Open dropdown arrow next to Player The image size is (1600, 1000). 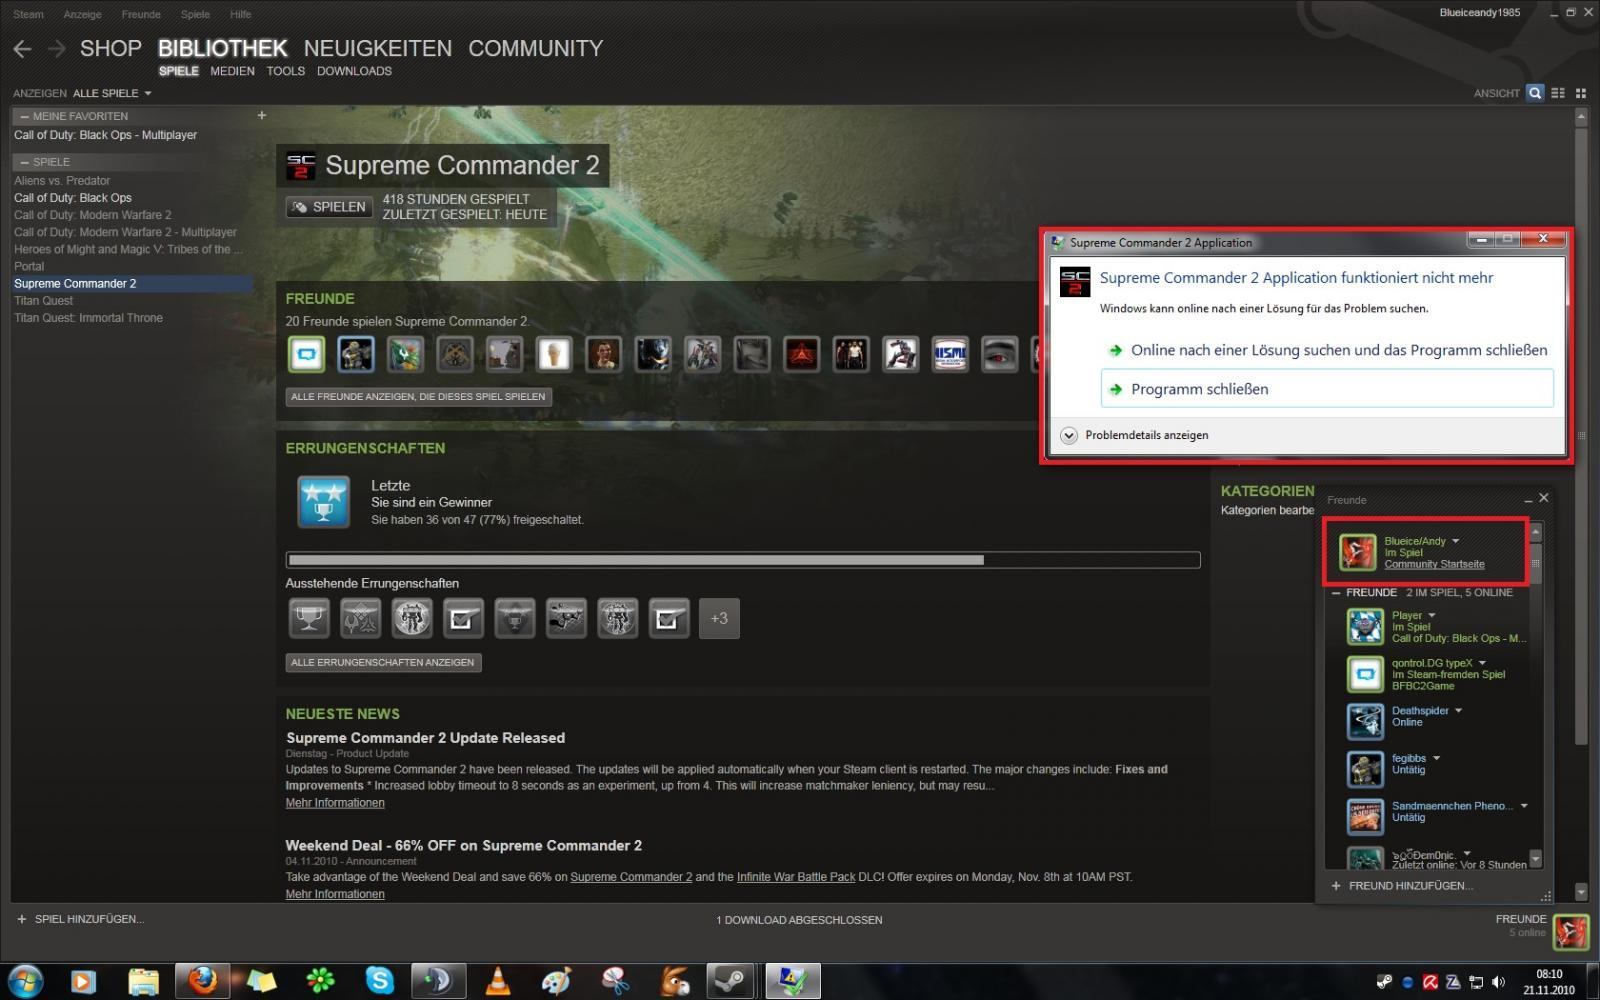[1432, 615]
